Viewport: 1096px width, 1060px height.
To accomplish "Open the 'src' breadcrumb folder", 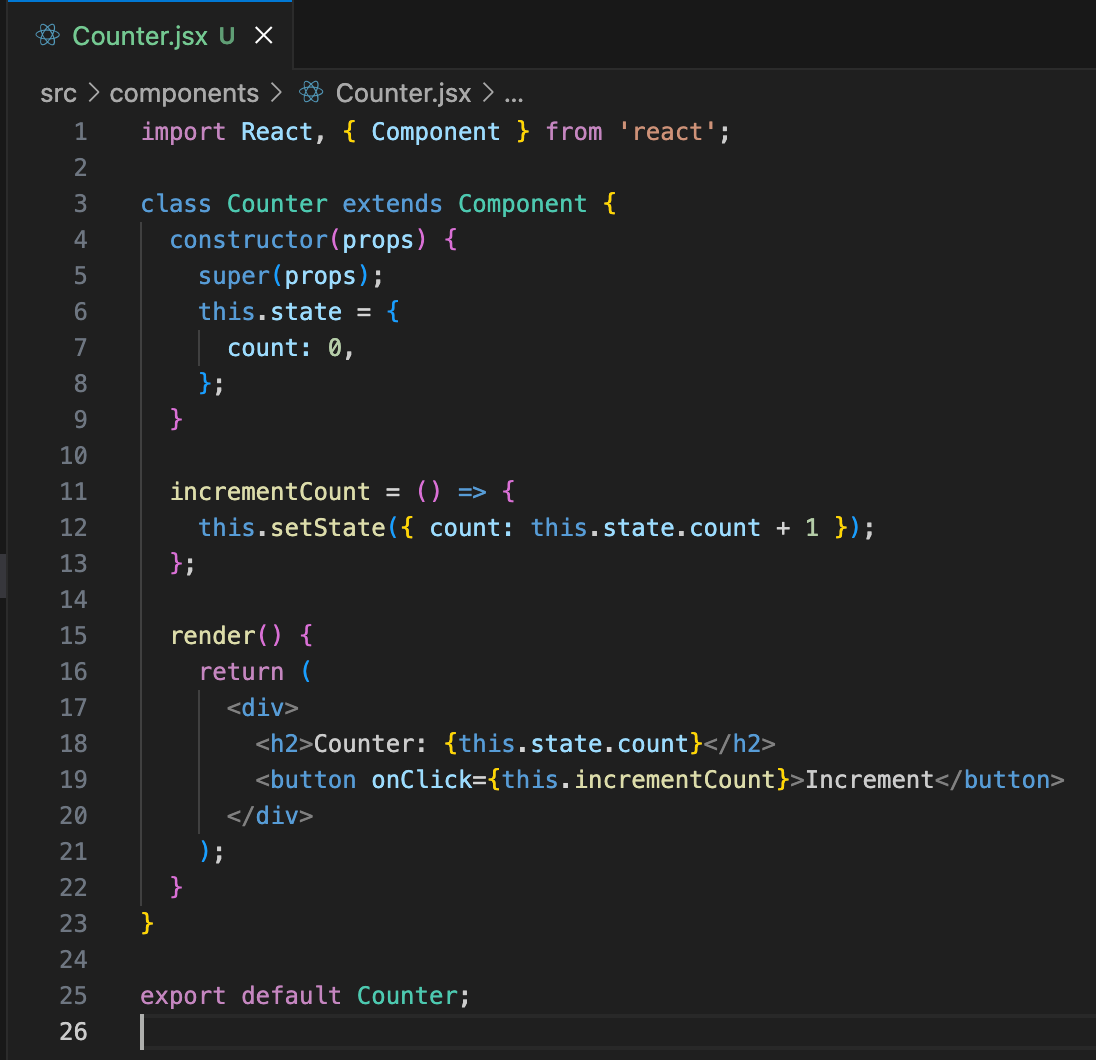I will point(58,93).
